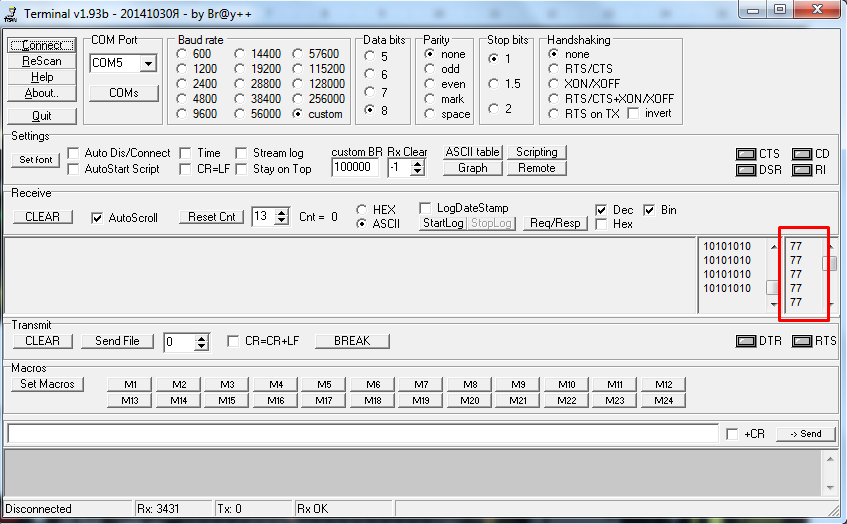
Task: Switch receive display to HEX
Action: pyautogui.click(x=362, y=210)
